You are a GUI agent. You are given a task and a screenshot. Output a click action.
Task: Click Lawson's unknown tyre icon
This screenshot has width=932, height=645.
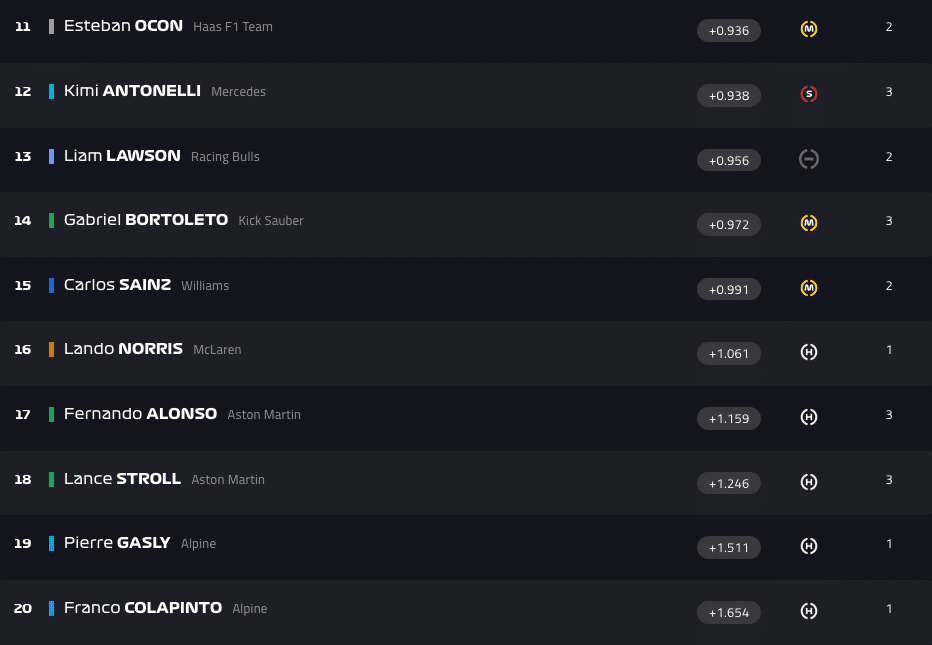point(809,159)
